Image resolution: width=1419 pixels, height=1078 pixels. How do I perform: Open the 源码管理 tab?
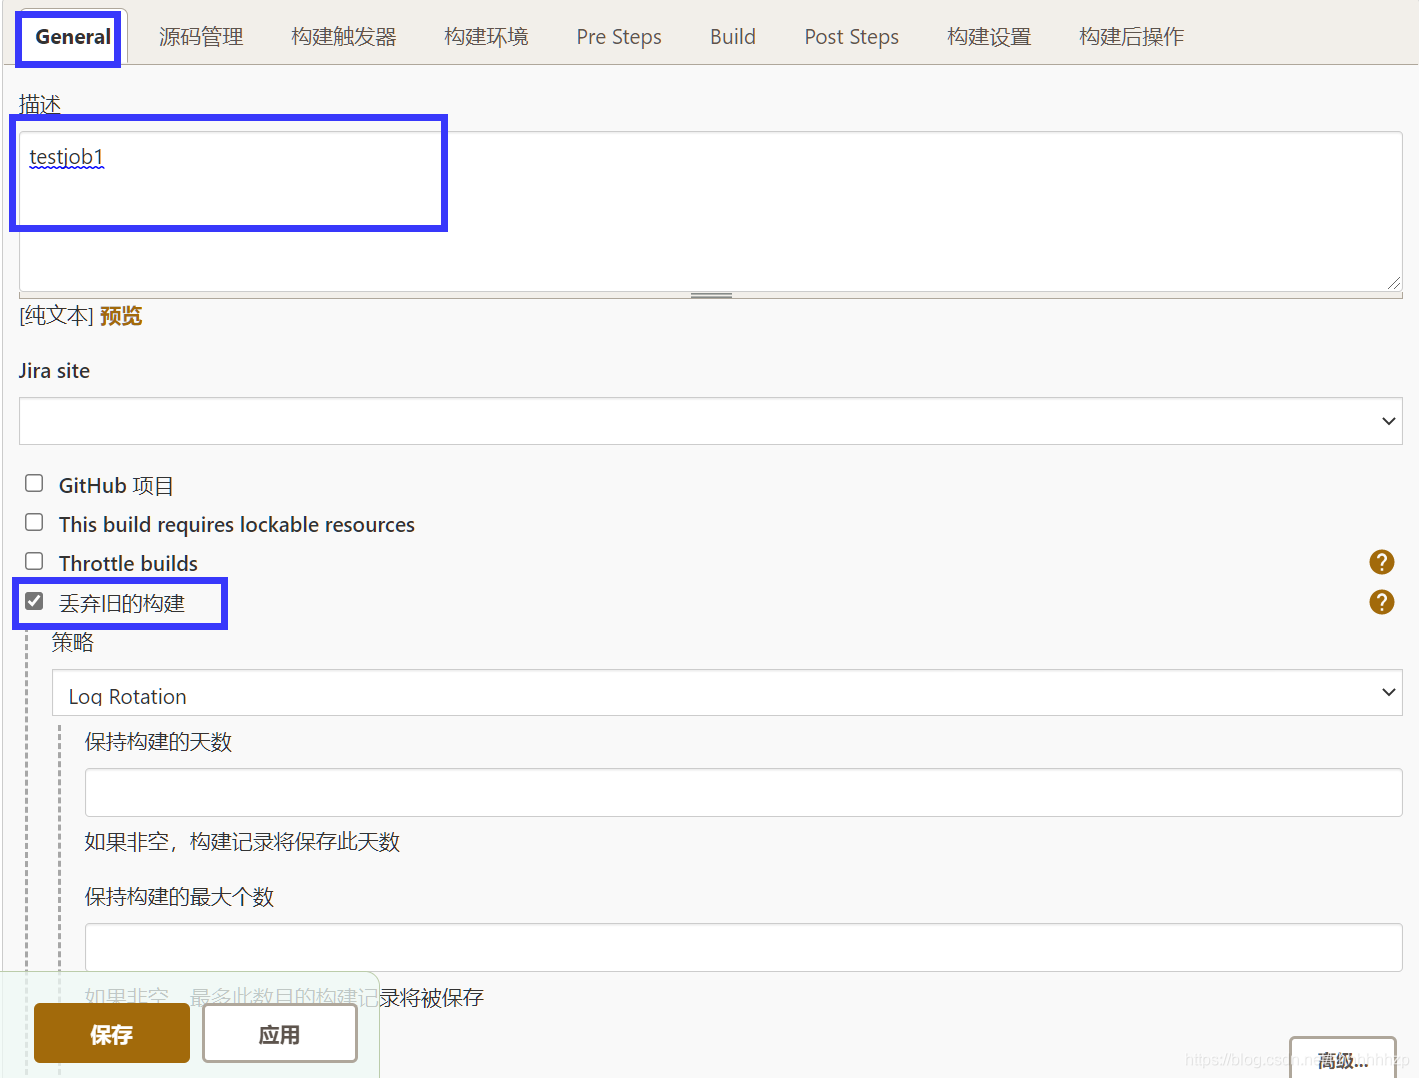[201, 37]
